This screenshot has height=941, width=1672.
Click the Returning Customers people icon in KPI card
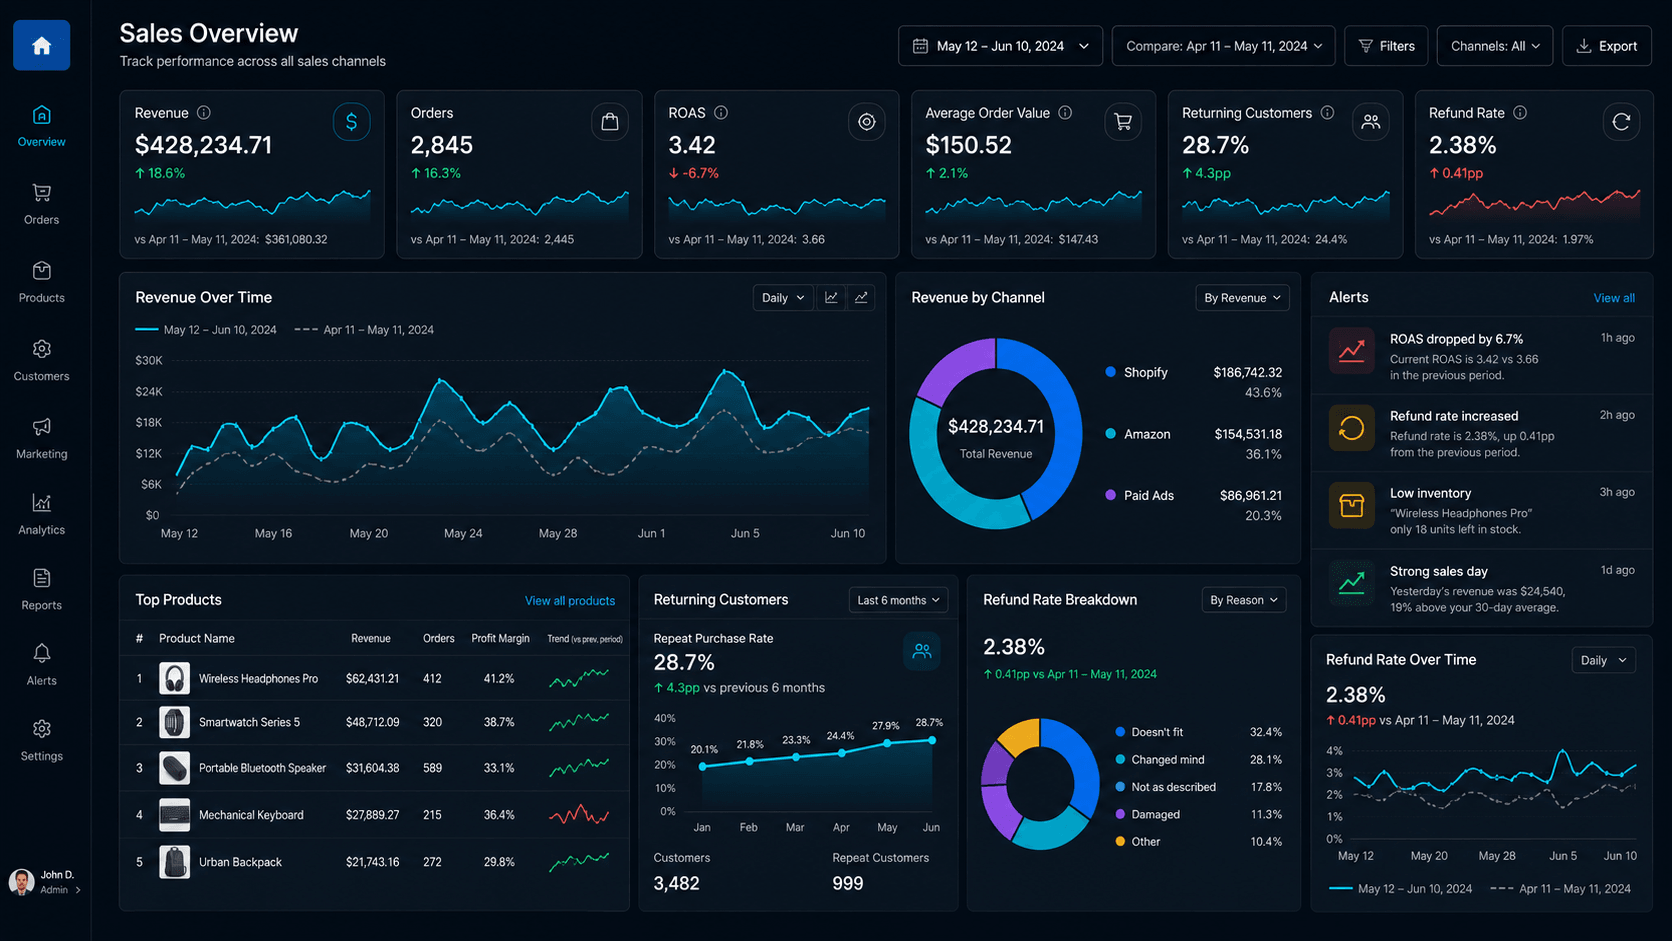[x=1370, y=122]
